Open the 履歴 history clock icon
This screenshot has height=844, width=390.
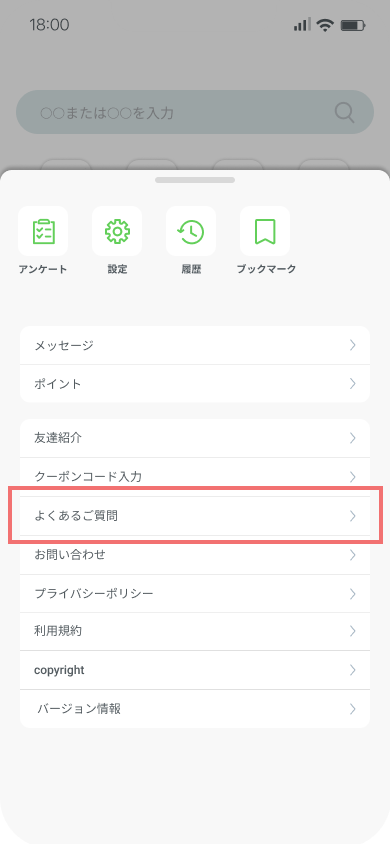point(191,231)
